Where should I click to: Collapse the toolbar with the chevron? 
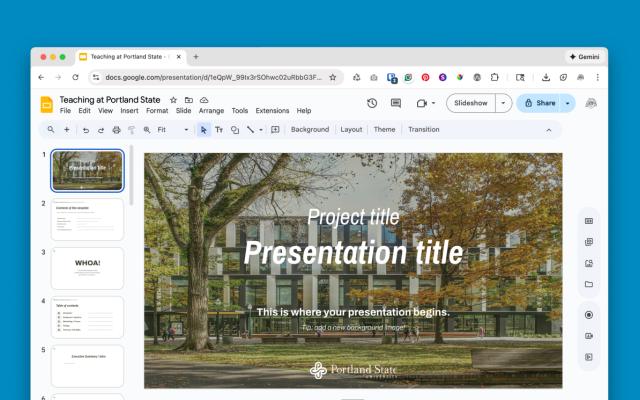click(549, 130)
